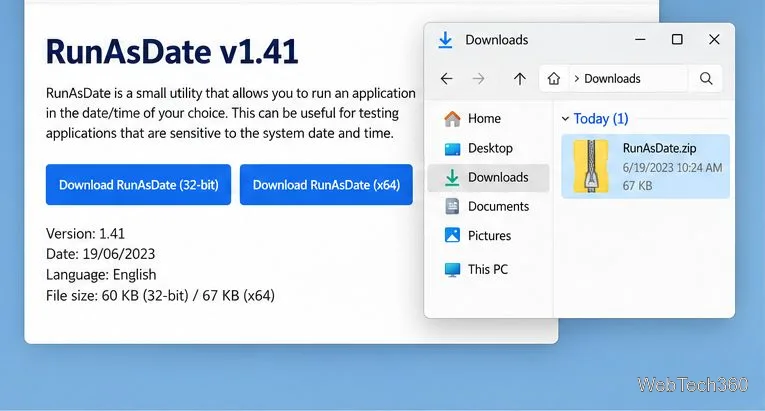Open search in Downloads window
The height and width of the screenshot is (411, 765).
point(706,79)
